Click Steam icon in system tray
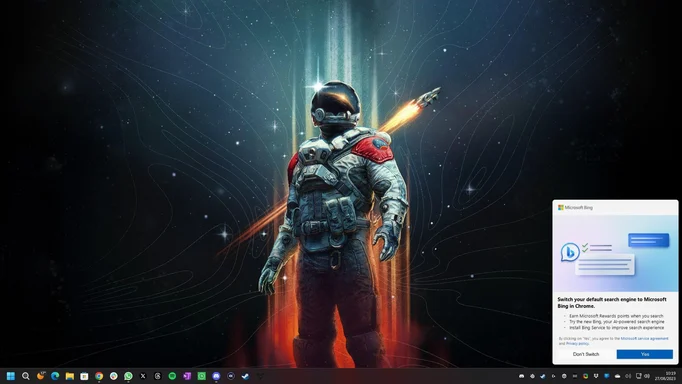Image resolution: width=682 pixels, height=384 pixels. pyautogui.click(x=543, y=376)
